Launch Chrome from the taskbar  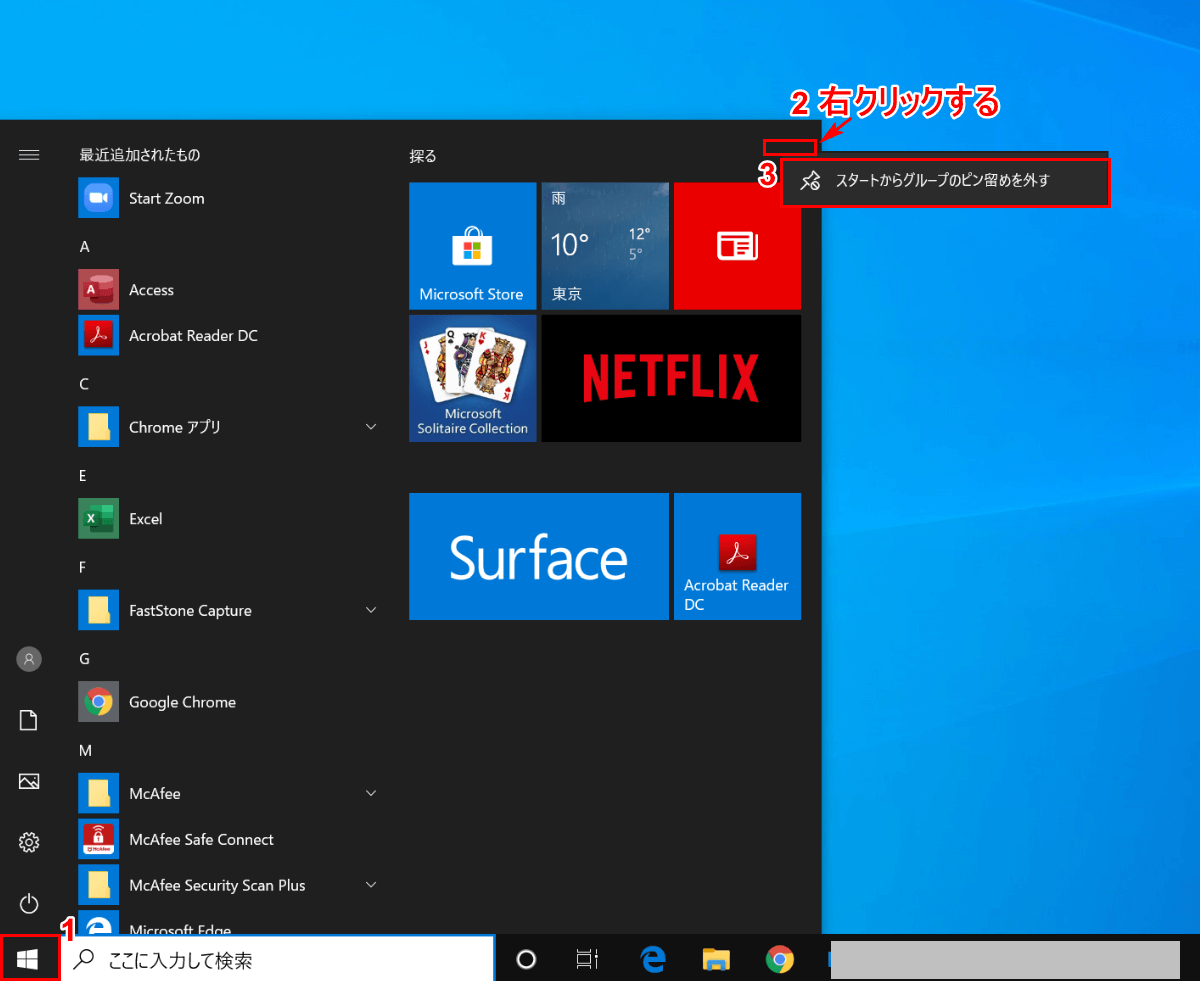click(779, 960)
